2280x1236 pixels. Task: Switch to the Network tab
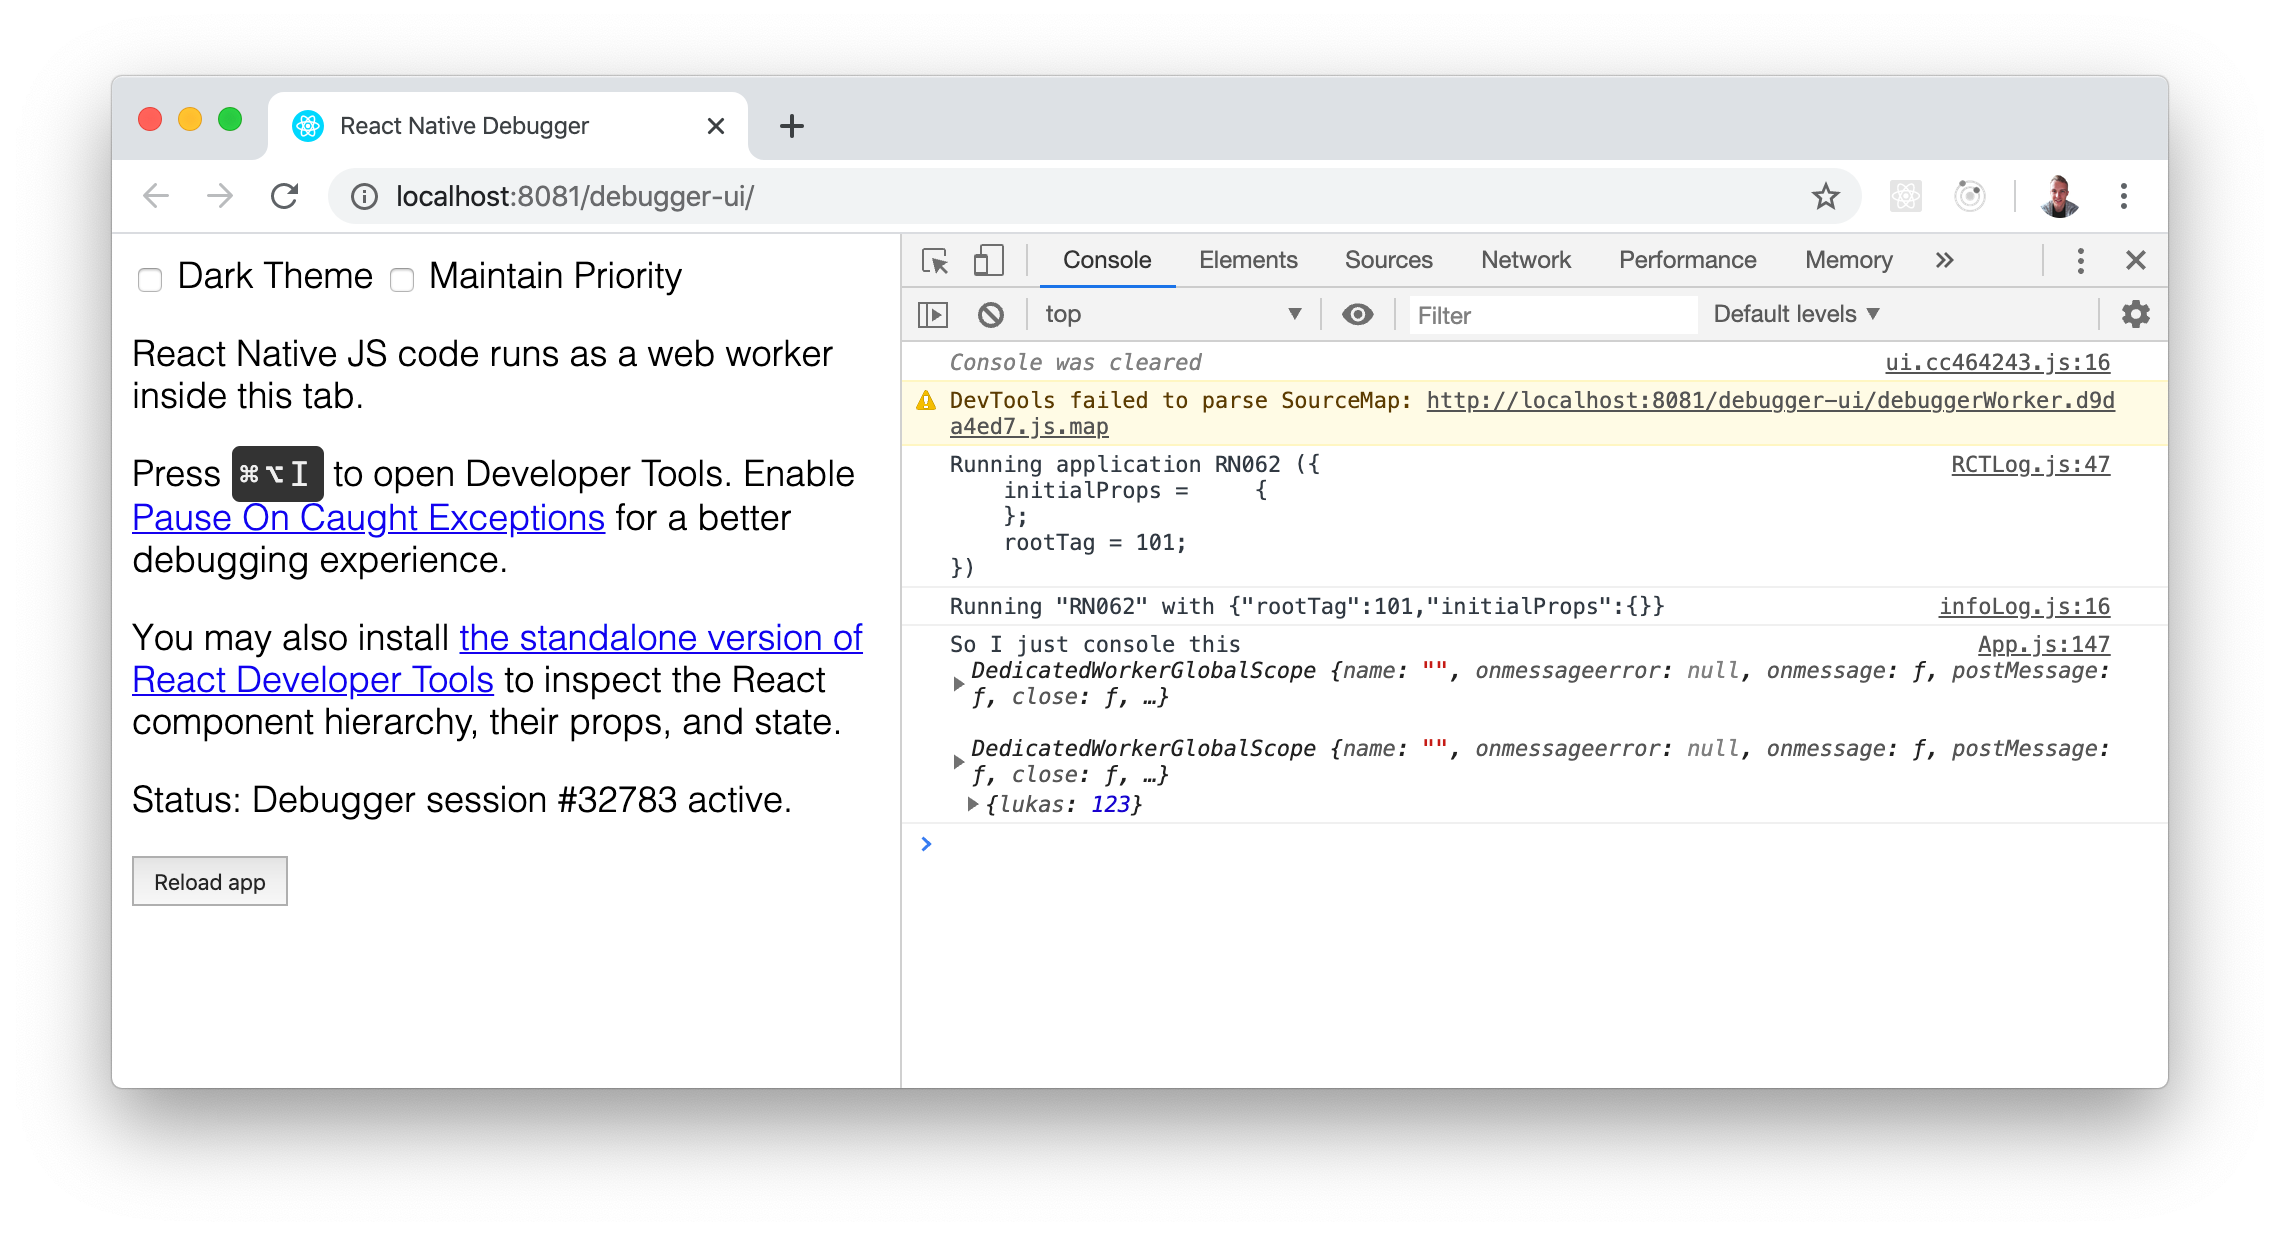coord(1525,260)
